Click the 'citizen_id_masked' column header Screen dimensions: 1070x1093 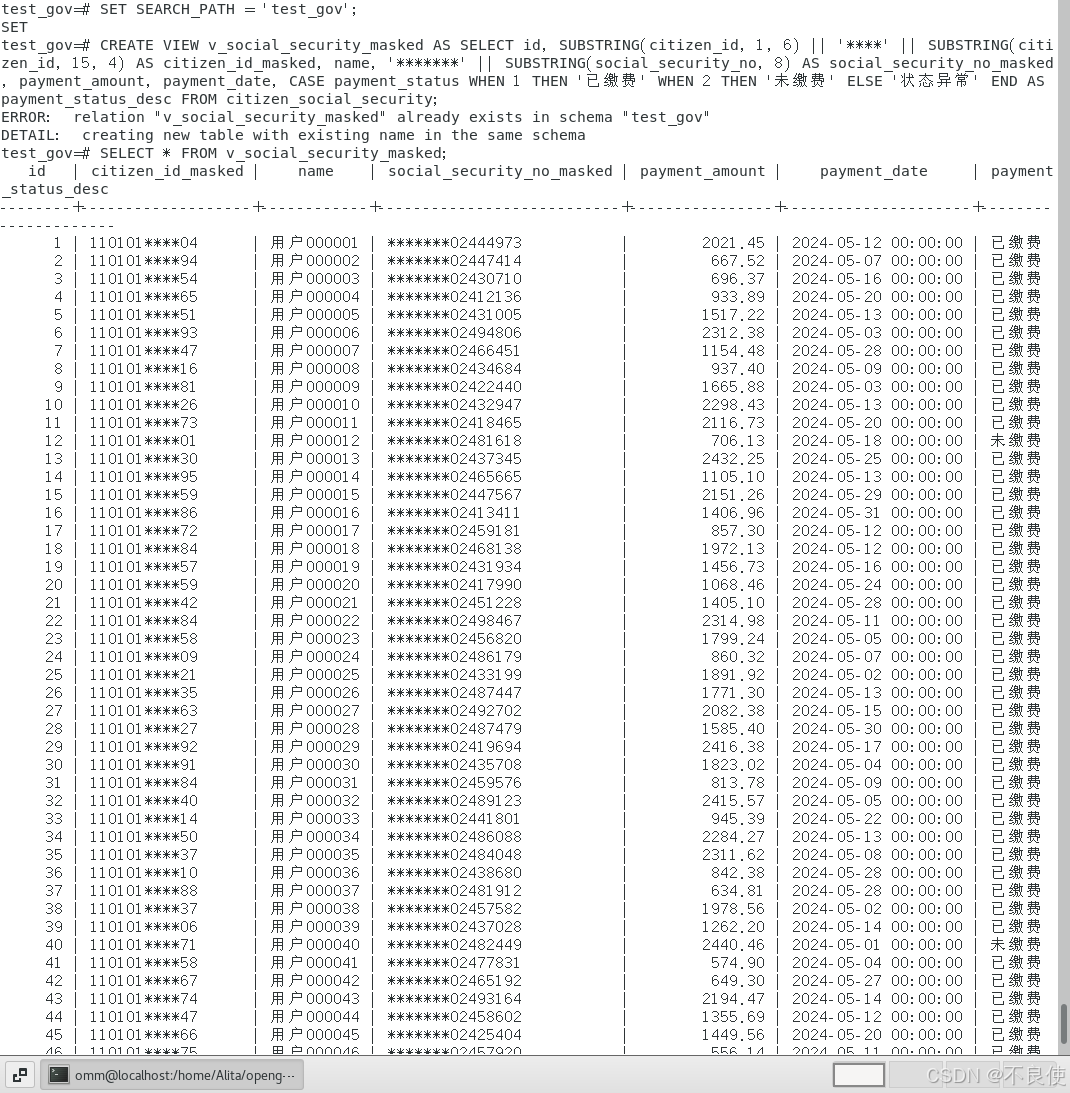pyautogui.click(x=167, y=171)
